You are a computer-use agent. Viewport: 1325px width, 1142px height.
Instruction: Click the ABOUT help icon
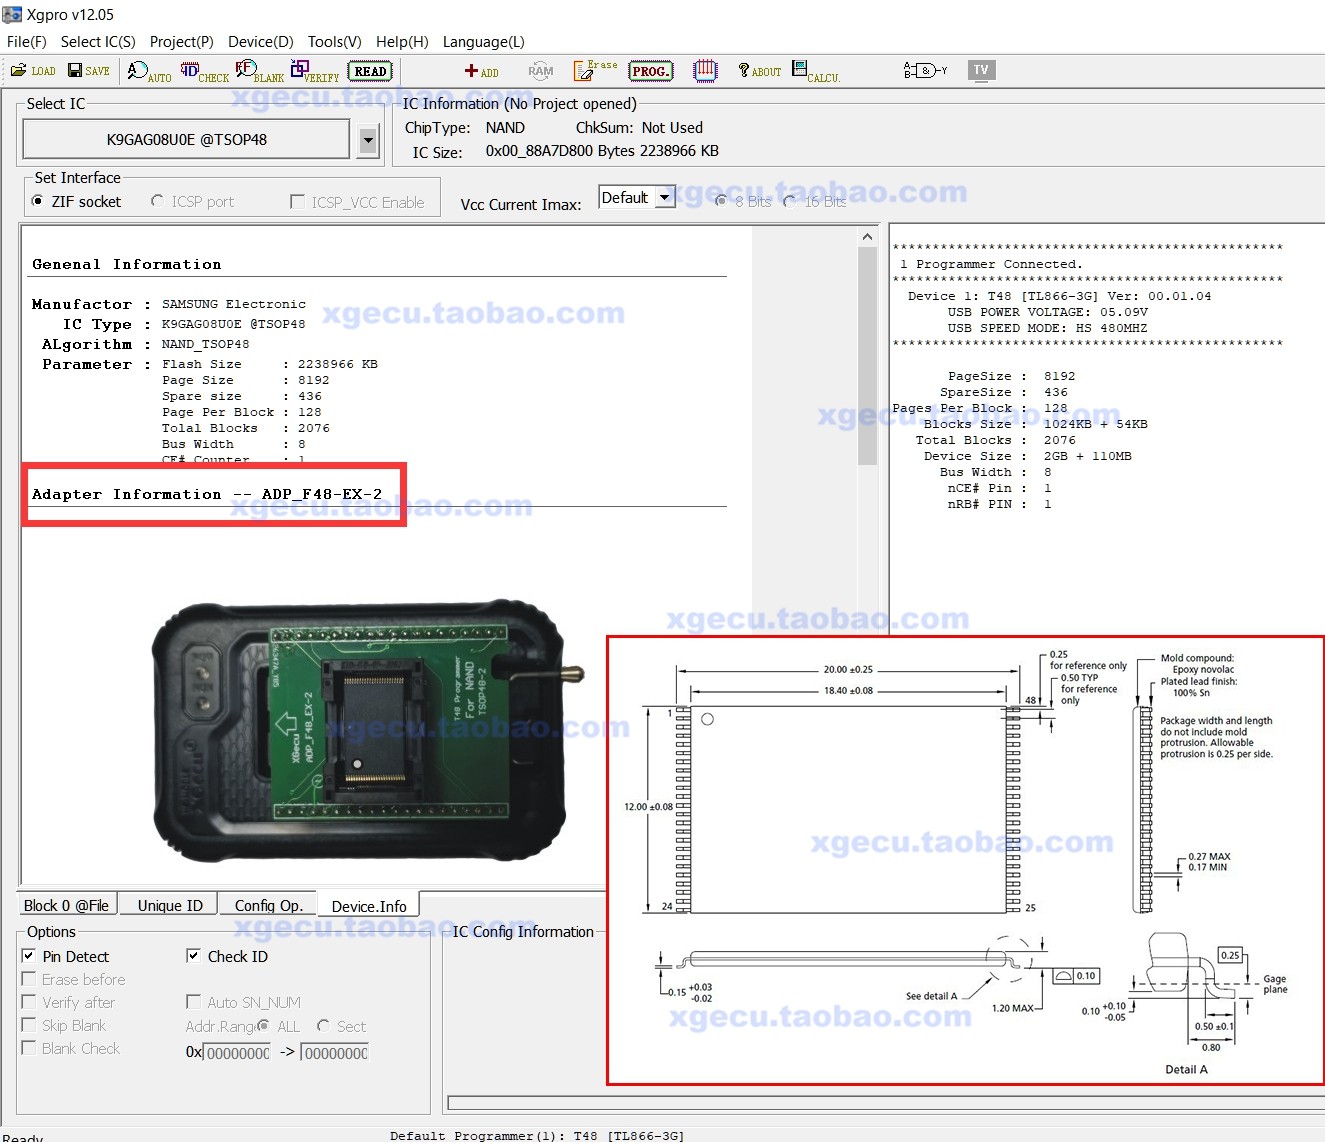[x=757, y=70]
